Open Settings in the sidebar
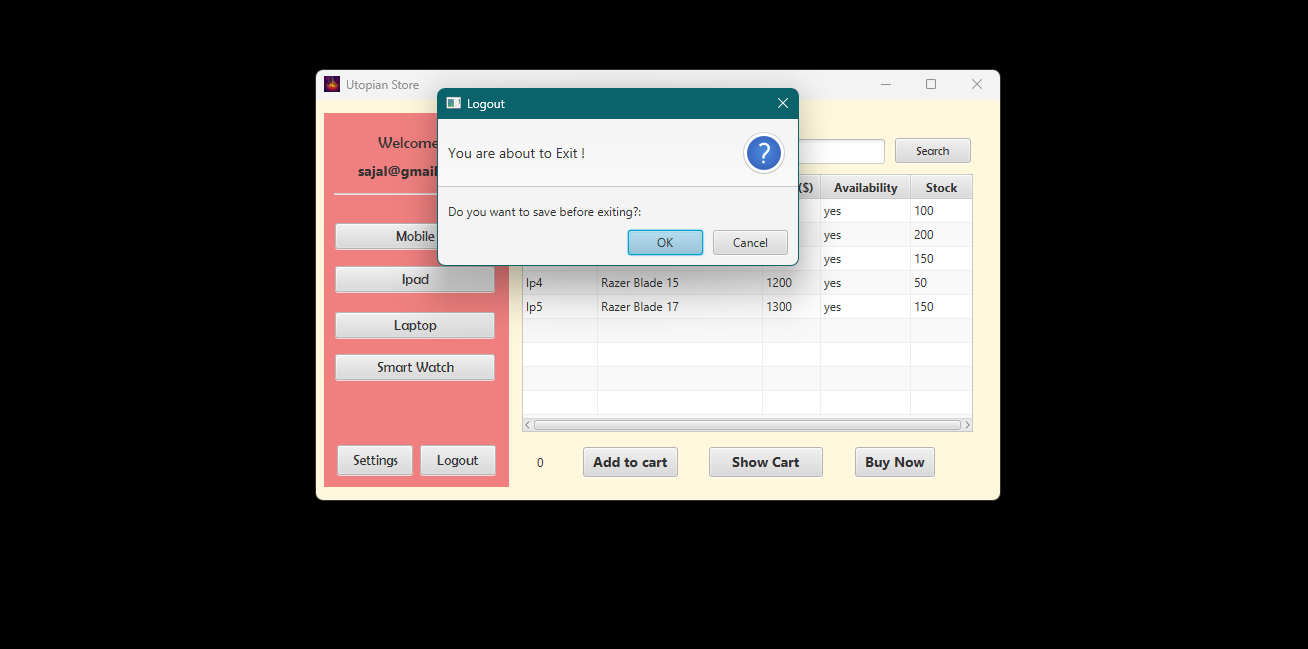Viewport: 1308px width, 649px height. click(x=375, y=460)
